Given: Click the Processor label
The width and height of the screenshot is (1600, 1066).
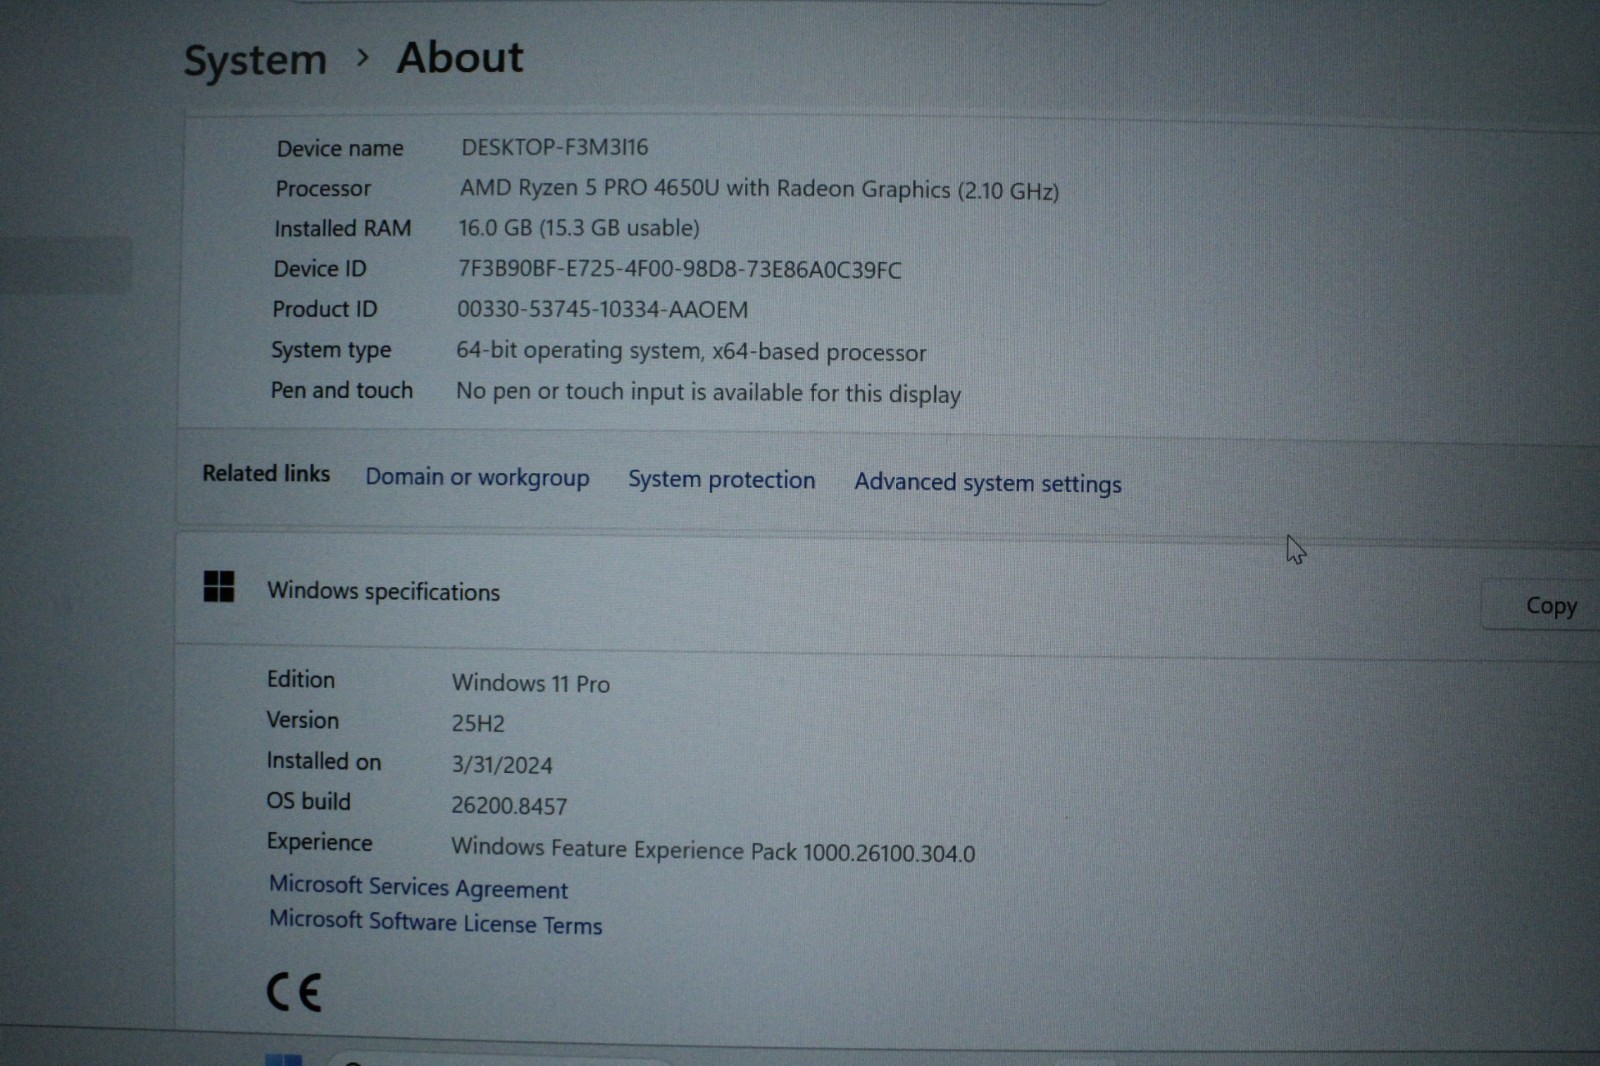Looking at the screenshot, I should pyautogui.click(x=323, y=188).
